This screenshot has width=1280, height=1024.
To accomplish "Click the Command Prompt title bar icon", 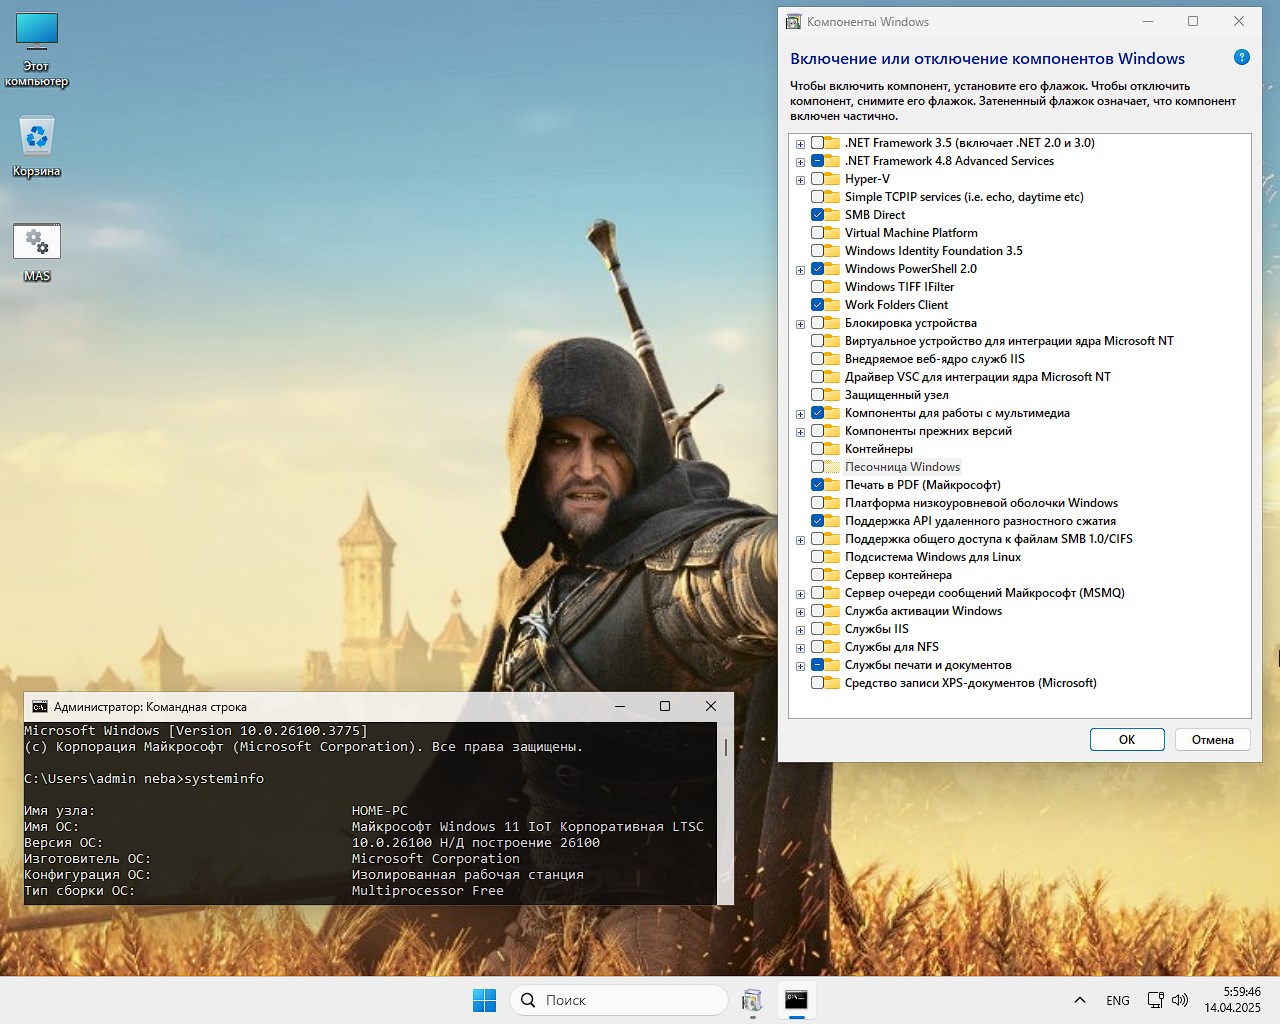I will 39,706.
